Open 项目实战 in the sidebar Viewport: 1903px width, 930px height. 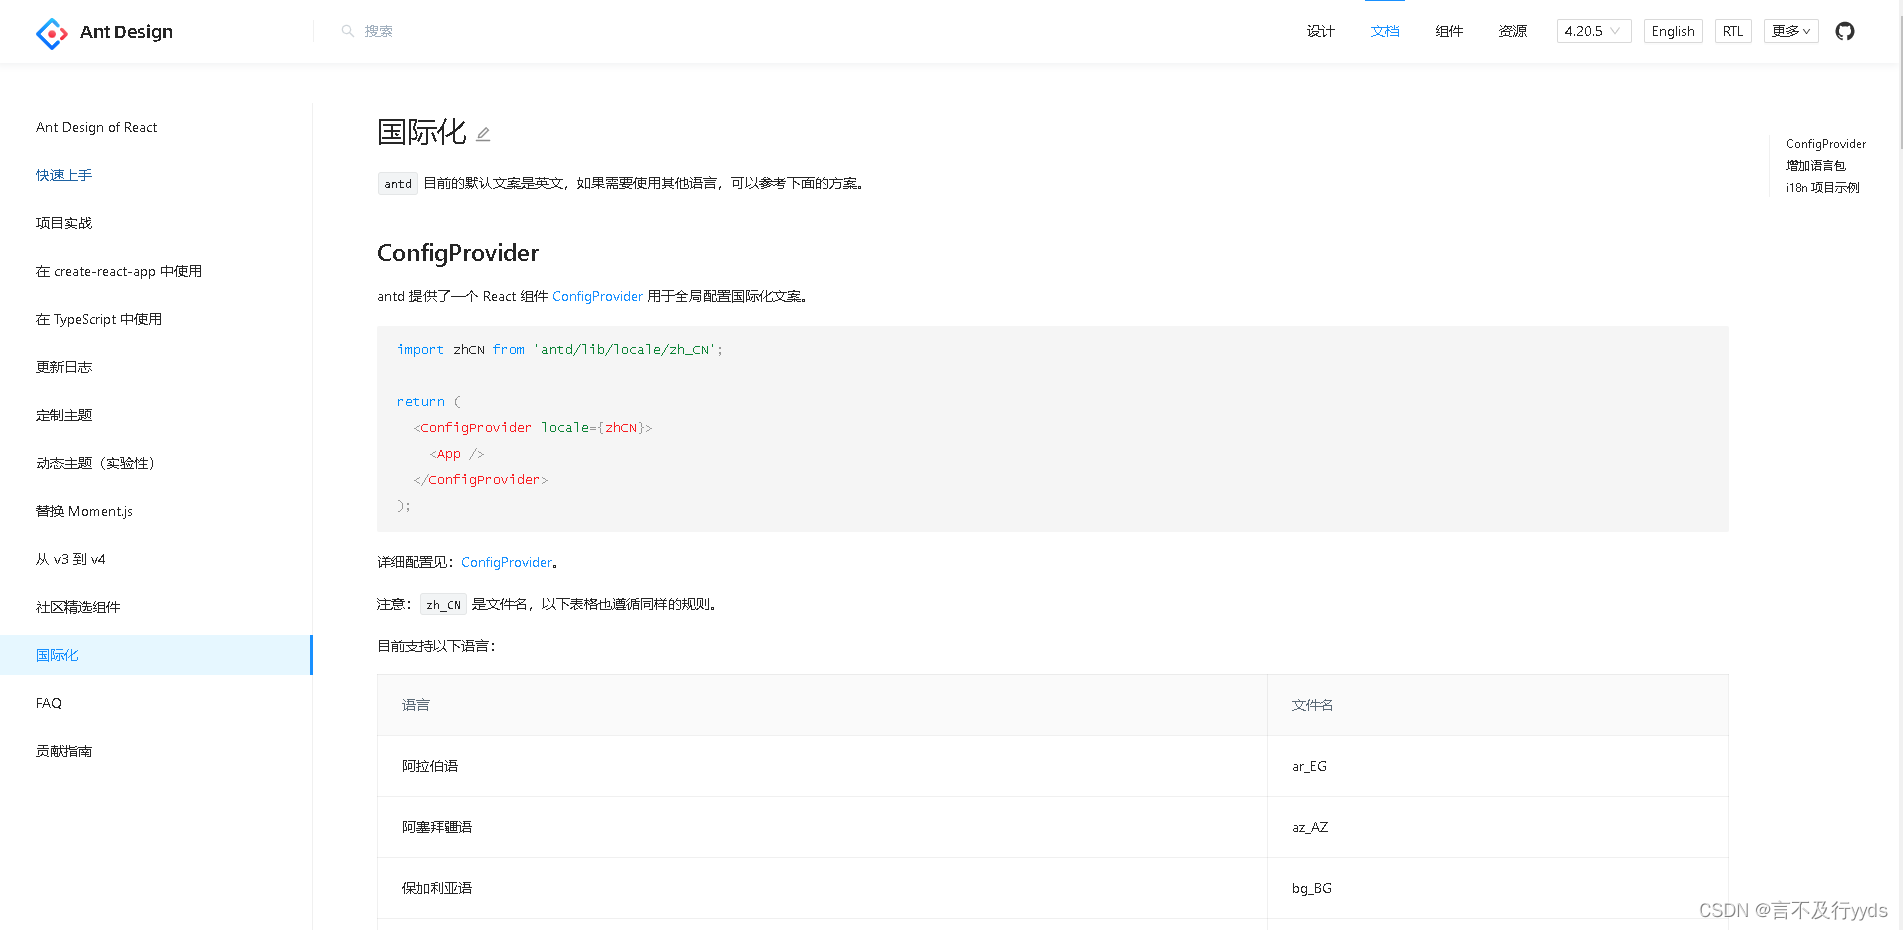pos(64,223)
